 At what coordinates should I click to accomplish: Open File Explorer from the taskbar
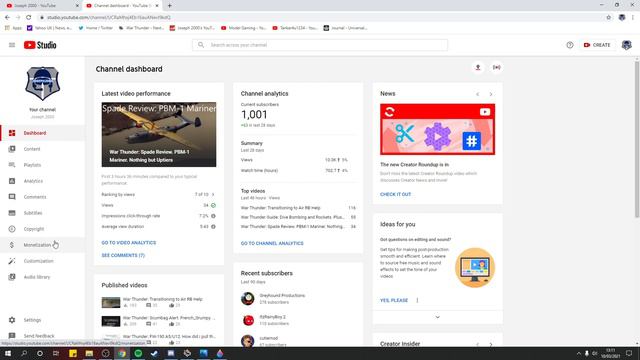(x=89, y=353)
